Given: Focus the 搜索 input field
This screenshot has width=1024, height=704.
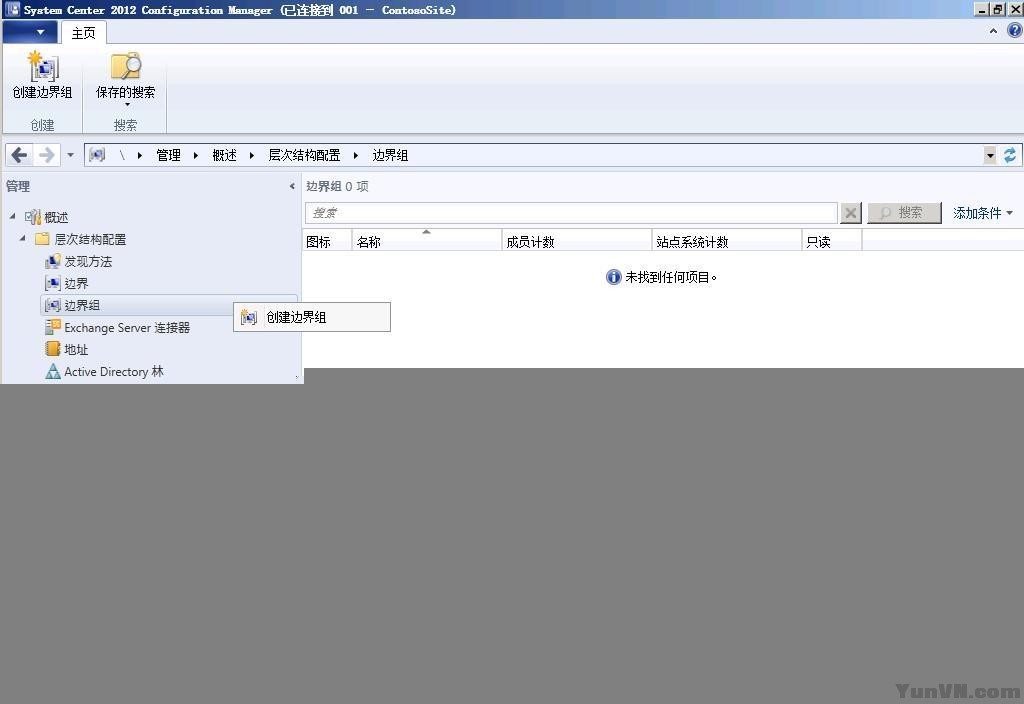Looking at the screenshot, I should point(571,213).
